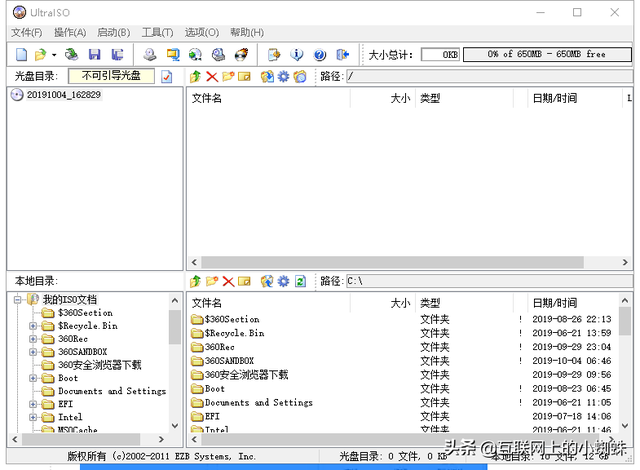The image size is (640, 470).
Task: Open the blue Info bubble icon
Action: click(297, 54)
